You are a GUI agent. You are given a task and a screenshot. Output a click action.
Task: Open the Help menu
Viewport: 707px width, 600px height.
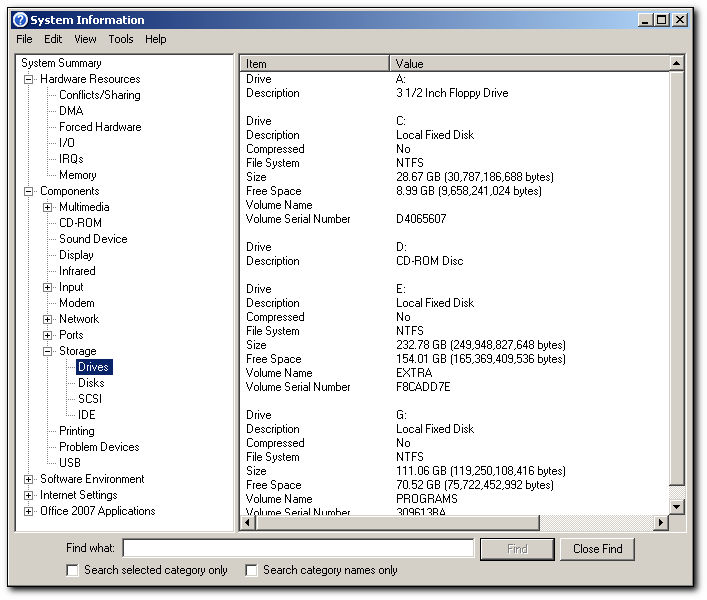coord(156,39)
